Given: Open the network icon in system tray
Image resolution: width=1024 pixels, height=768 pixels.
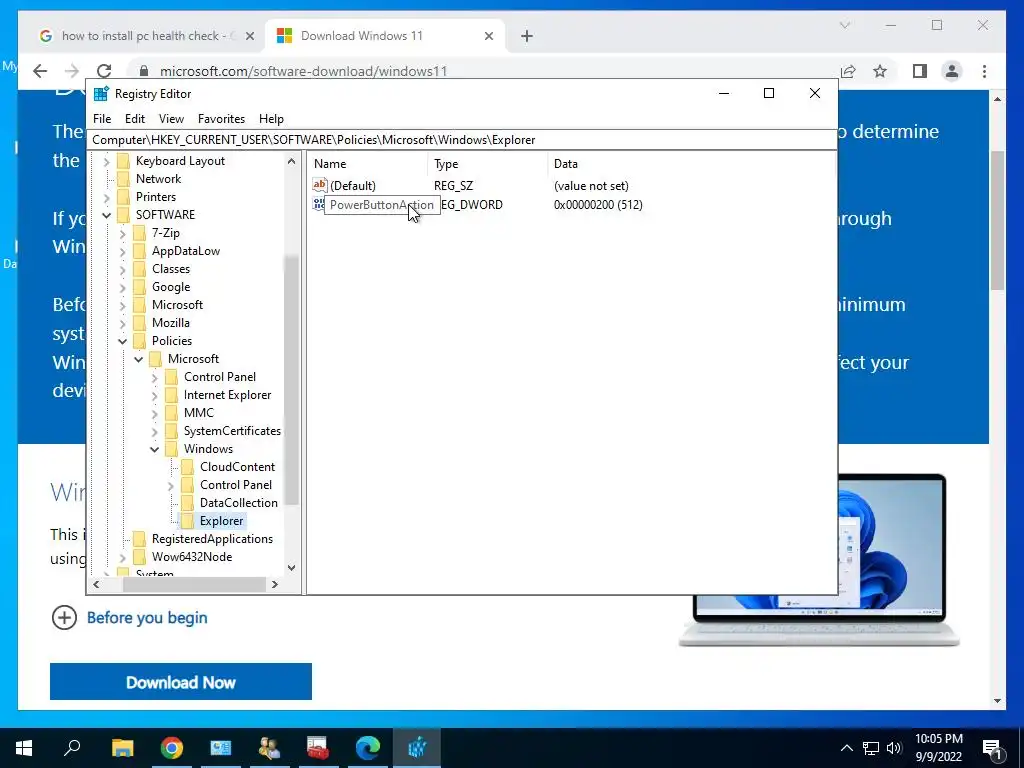Looking at the screenshot, I should pyautogui.click(x=871, y=748).
